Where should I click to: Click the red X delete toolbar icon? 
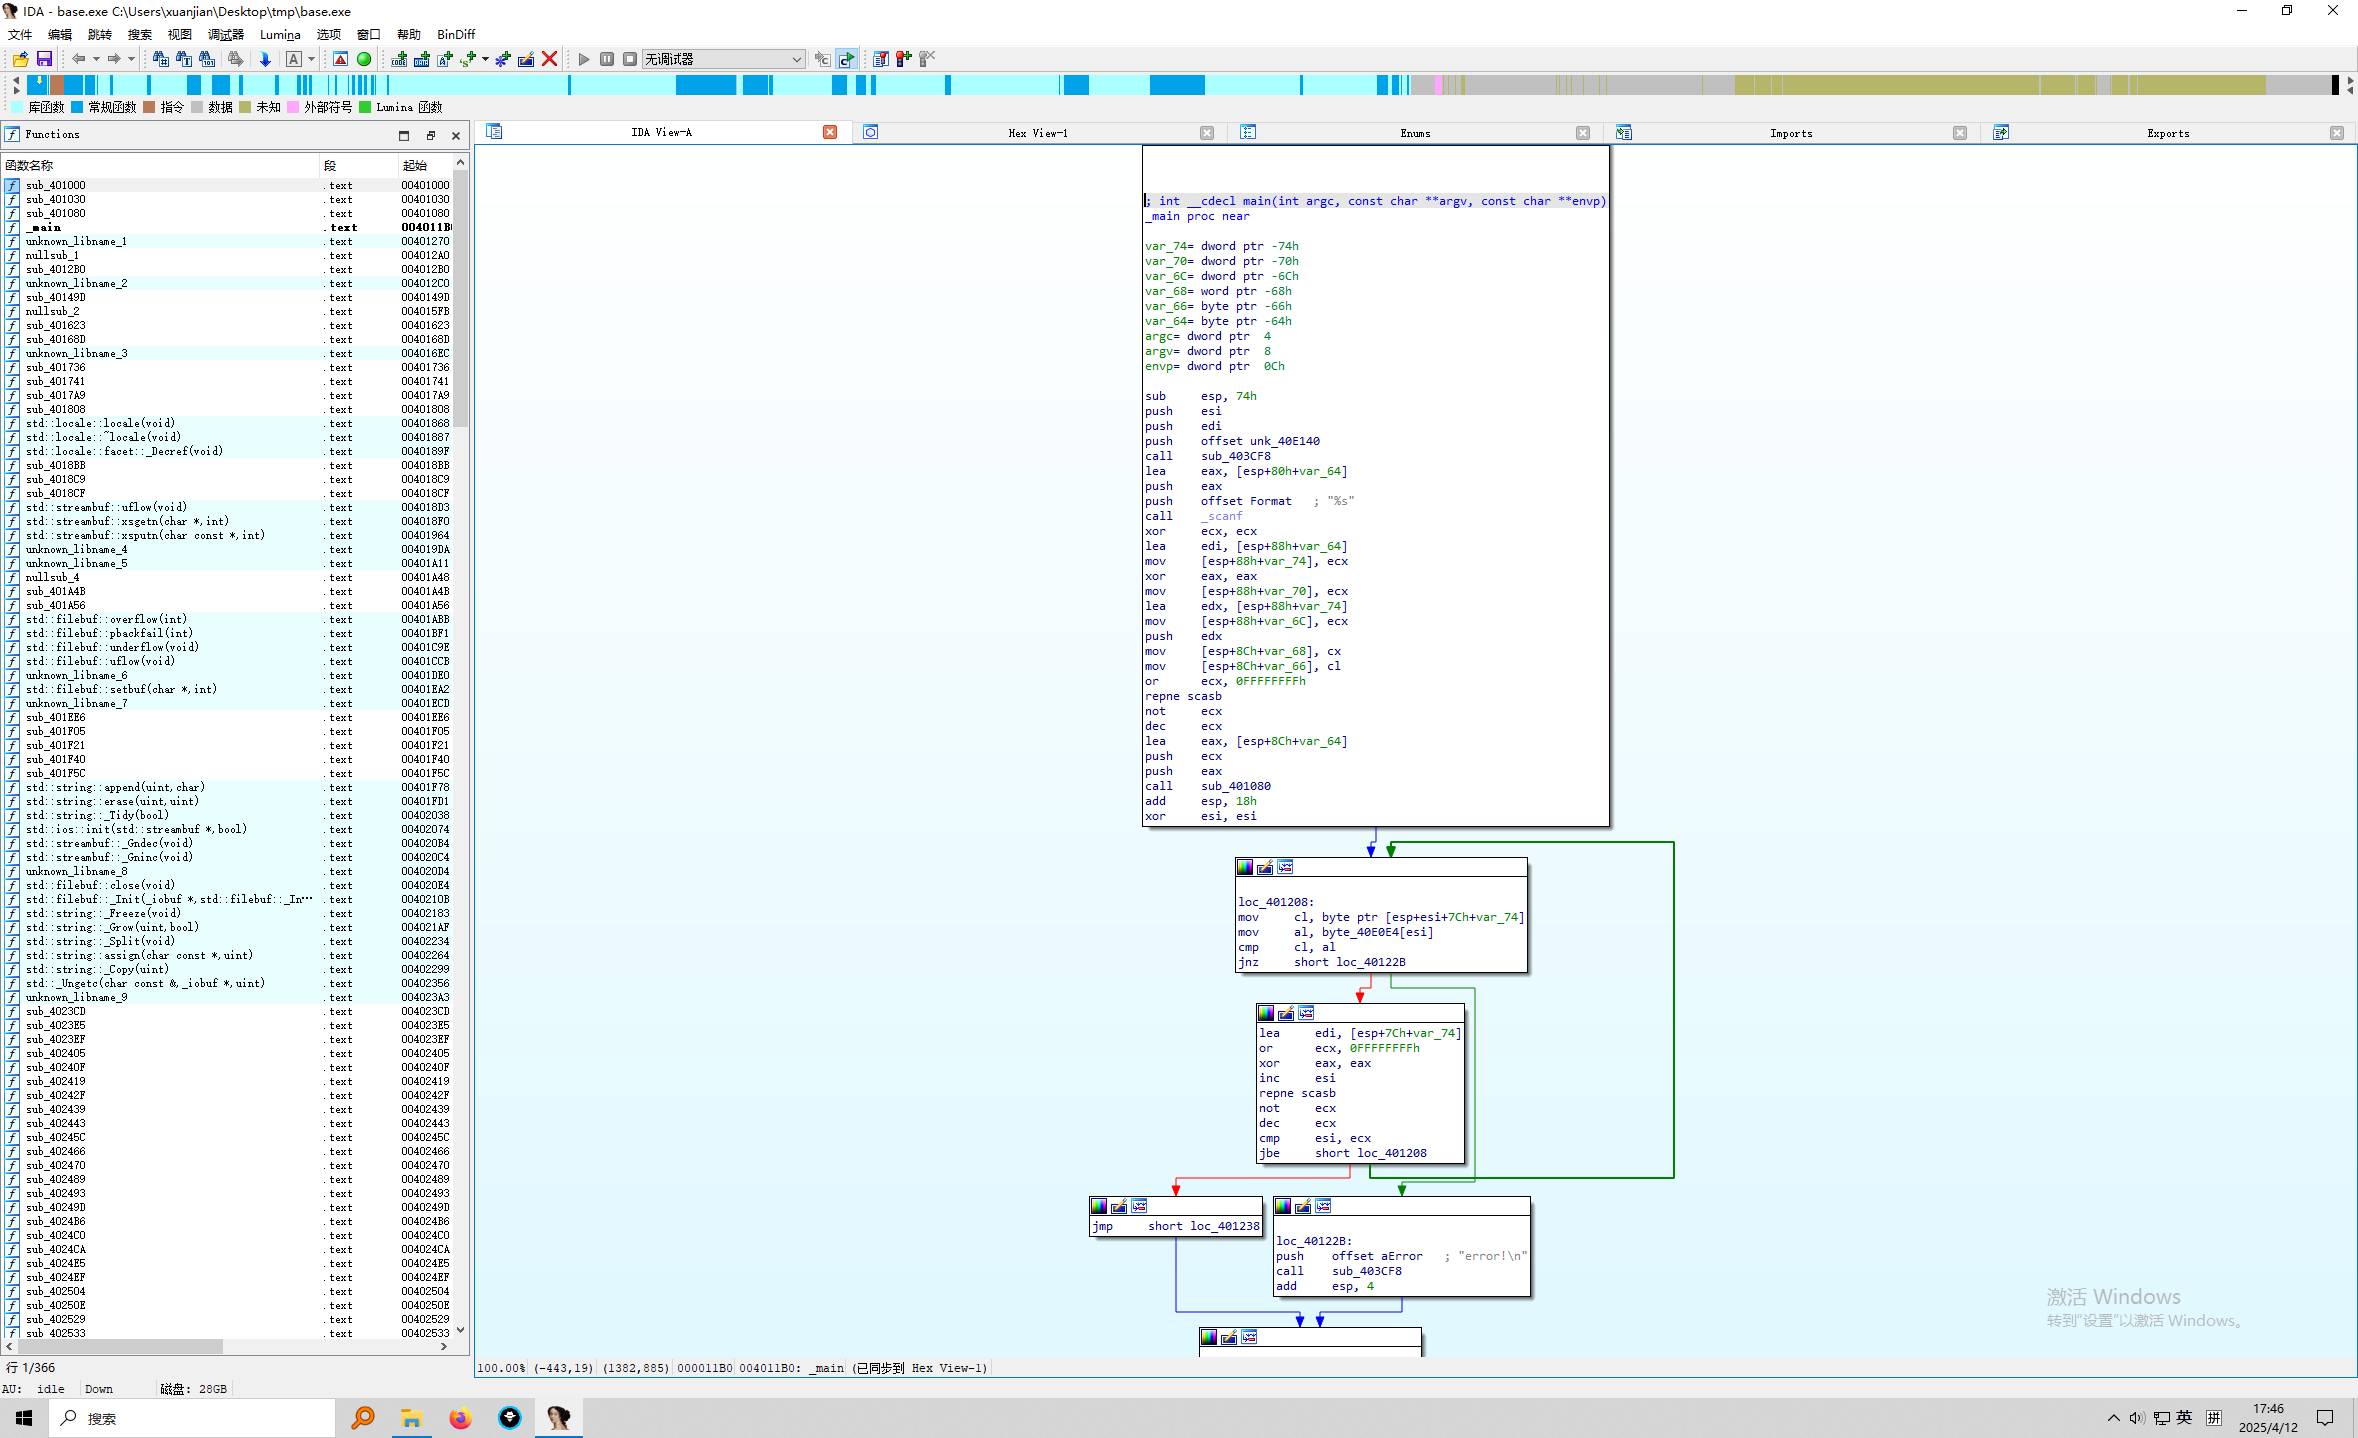[x=549, y=59]
